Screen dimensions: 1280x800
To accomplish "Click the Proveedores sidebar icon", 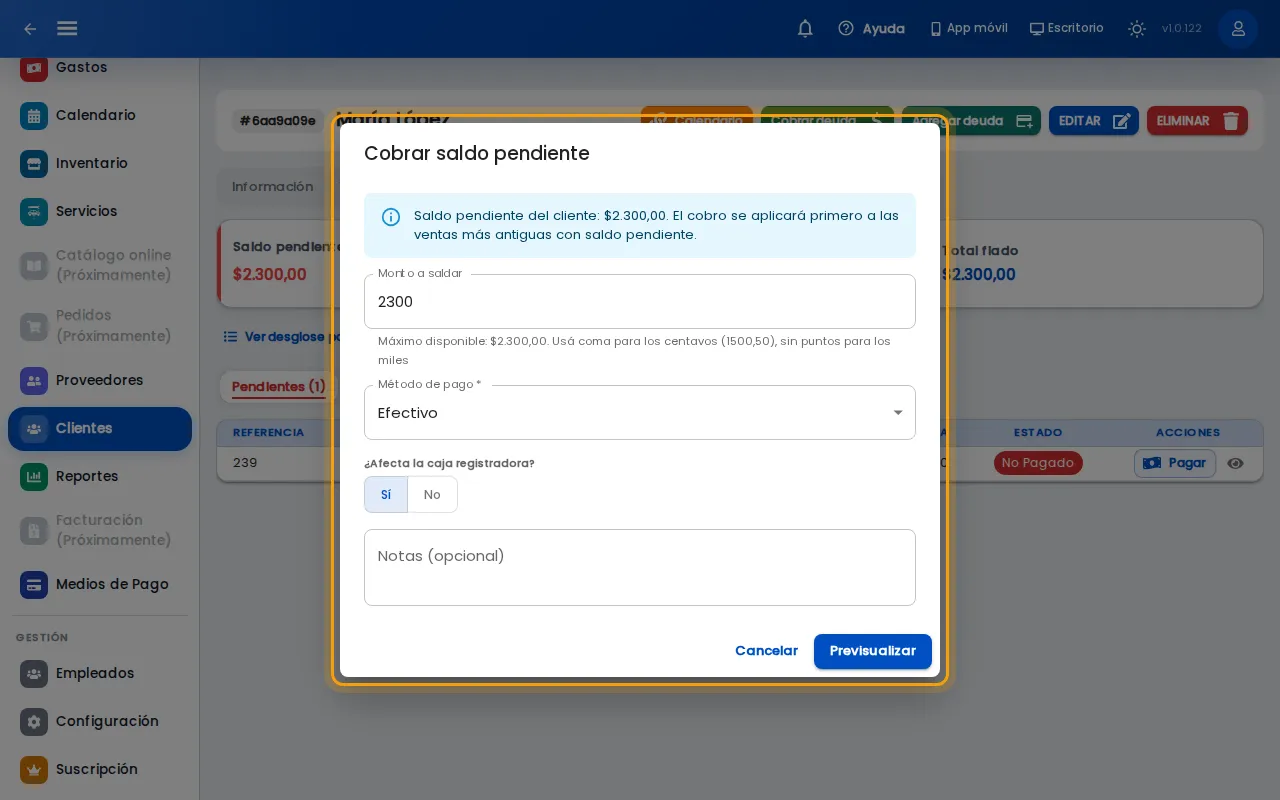I will click(34, 380).
